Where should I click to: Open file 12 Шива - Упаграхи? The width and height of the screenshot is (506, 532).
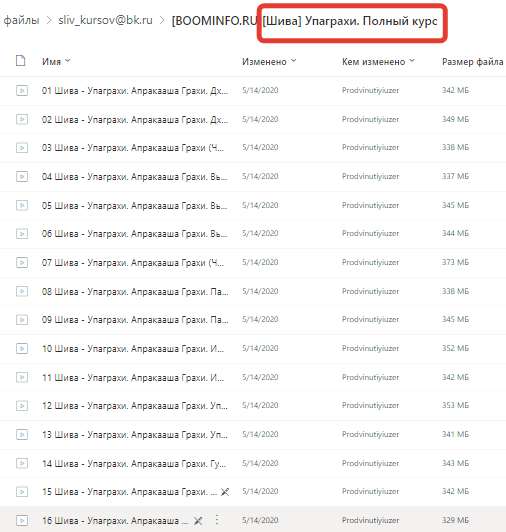[135, 406]
